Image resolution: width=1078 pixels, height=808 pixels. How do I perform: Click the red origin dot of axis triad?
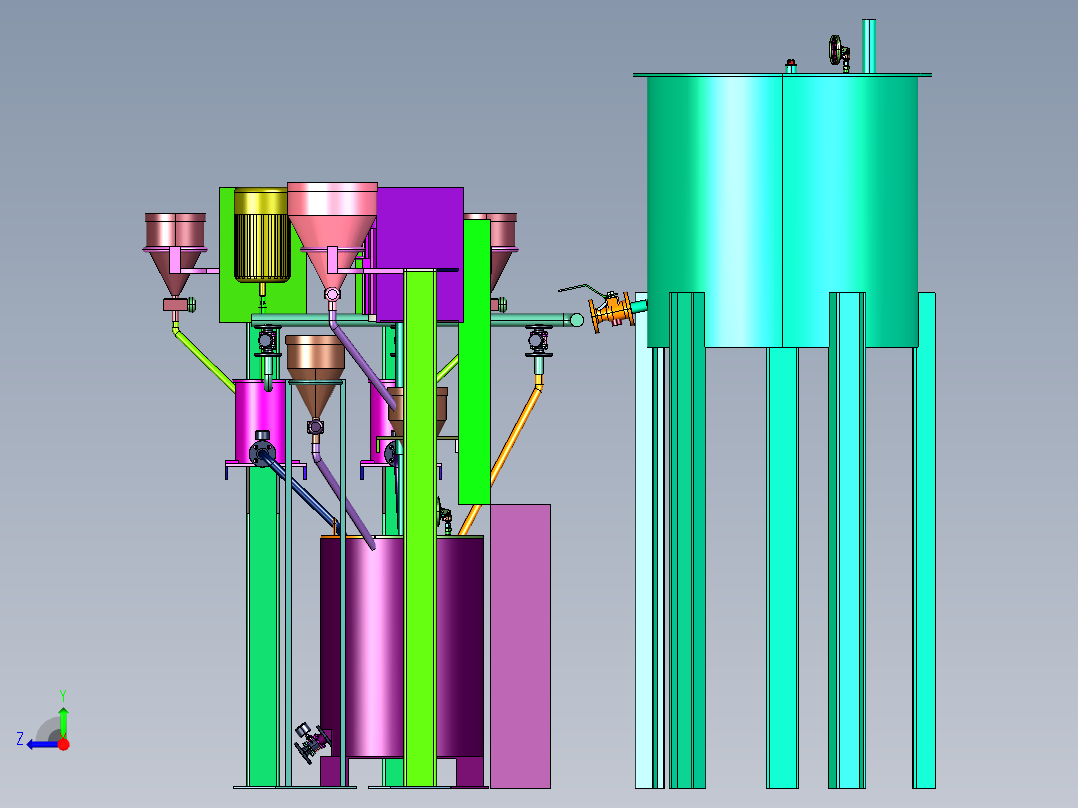(64, 744)
